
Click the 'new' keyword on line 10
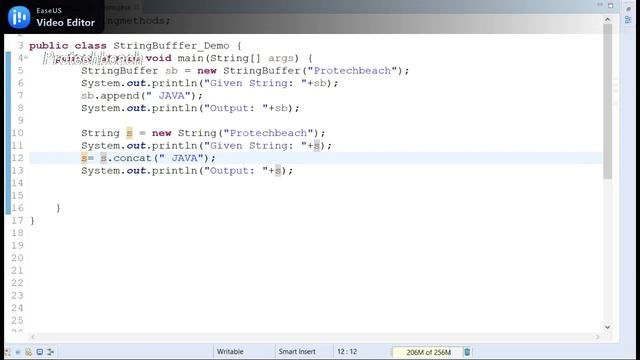click(162, 133)
